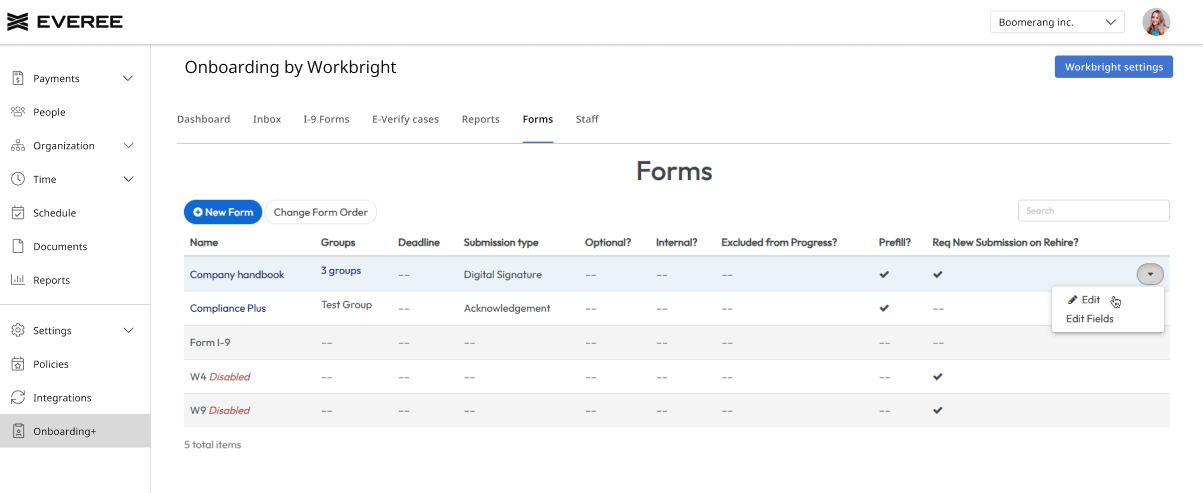Open the disabled W4 form

[x=220, y=377]
